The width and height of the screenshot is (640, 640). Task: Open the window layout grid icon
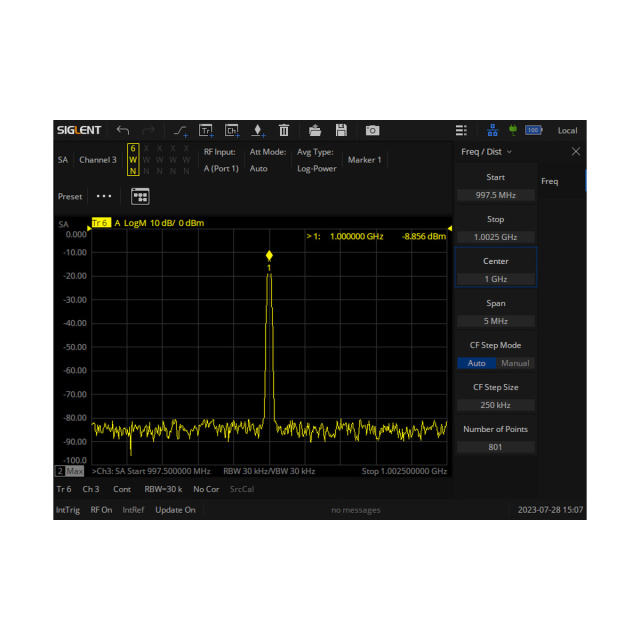coord(140,197)
